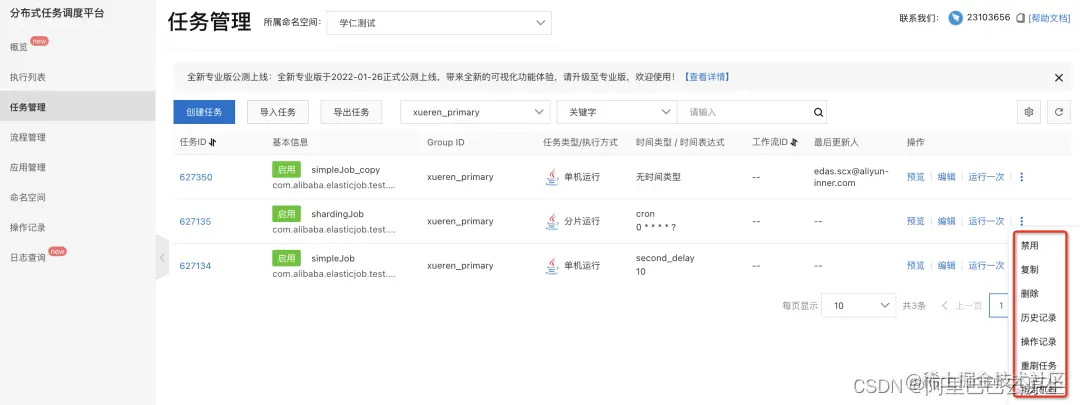Screen dimensions: 1080x405
Task: Open more actions for task 627135
Action: coord(1021,221)
